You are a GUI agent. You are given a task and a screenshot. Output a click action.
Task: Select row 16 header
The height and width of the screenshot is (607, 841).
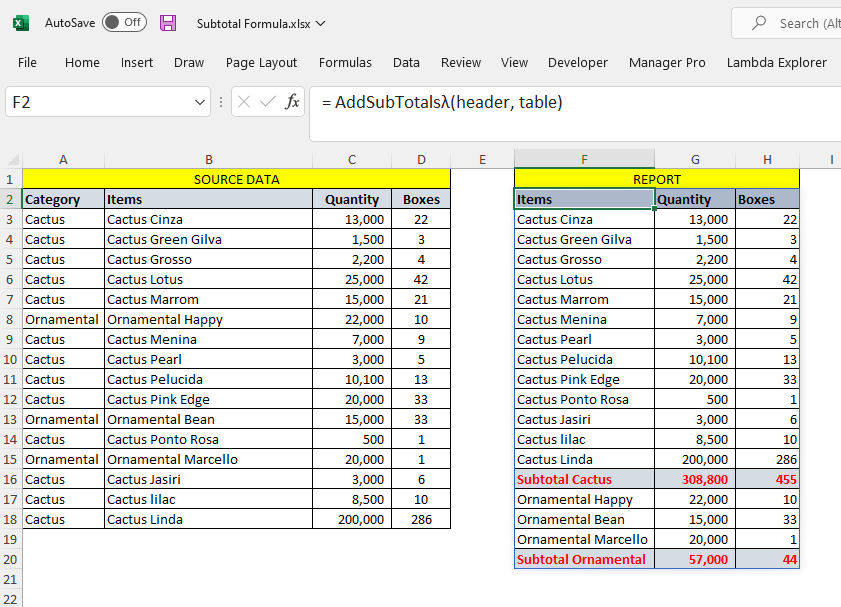click(10, 479)
